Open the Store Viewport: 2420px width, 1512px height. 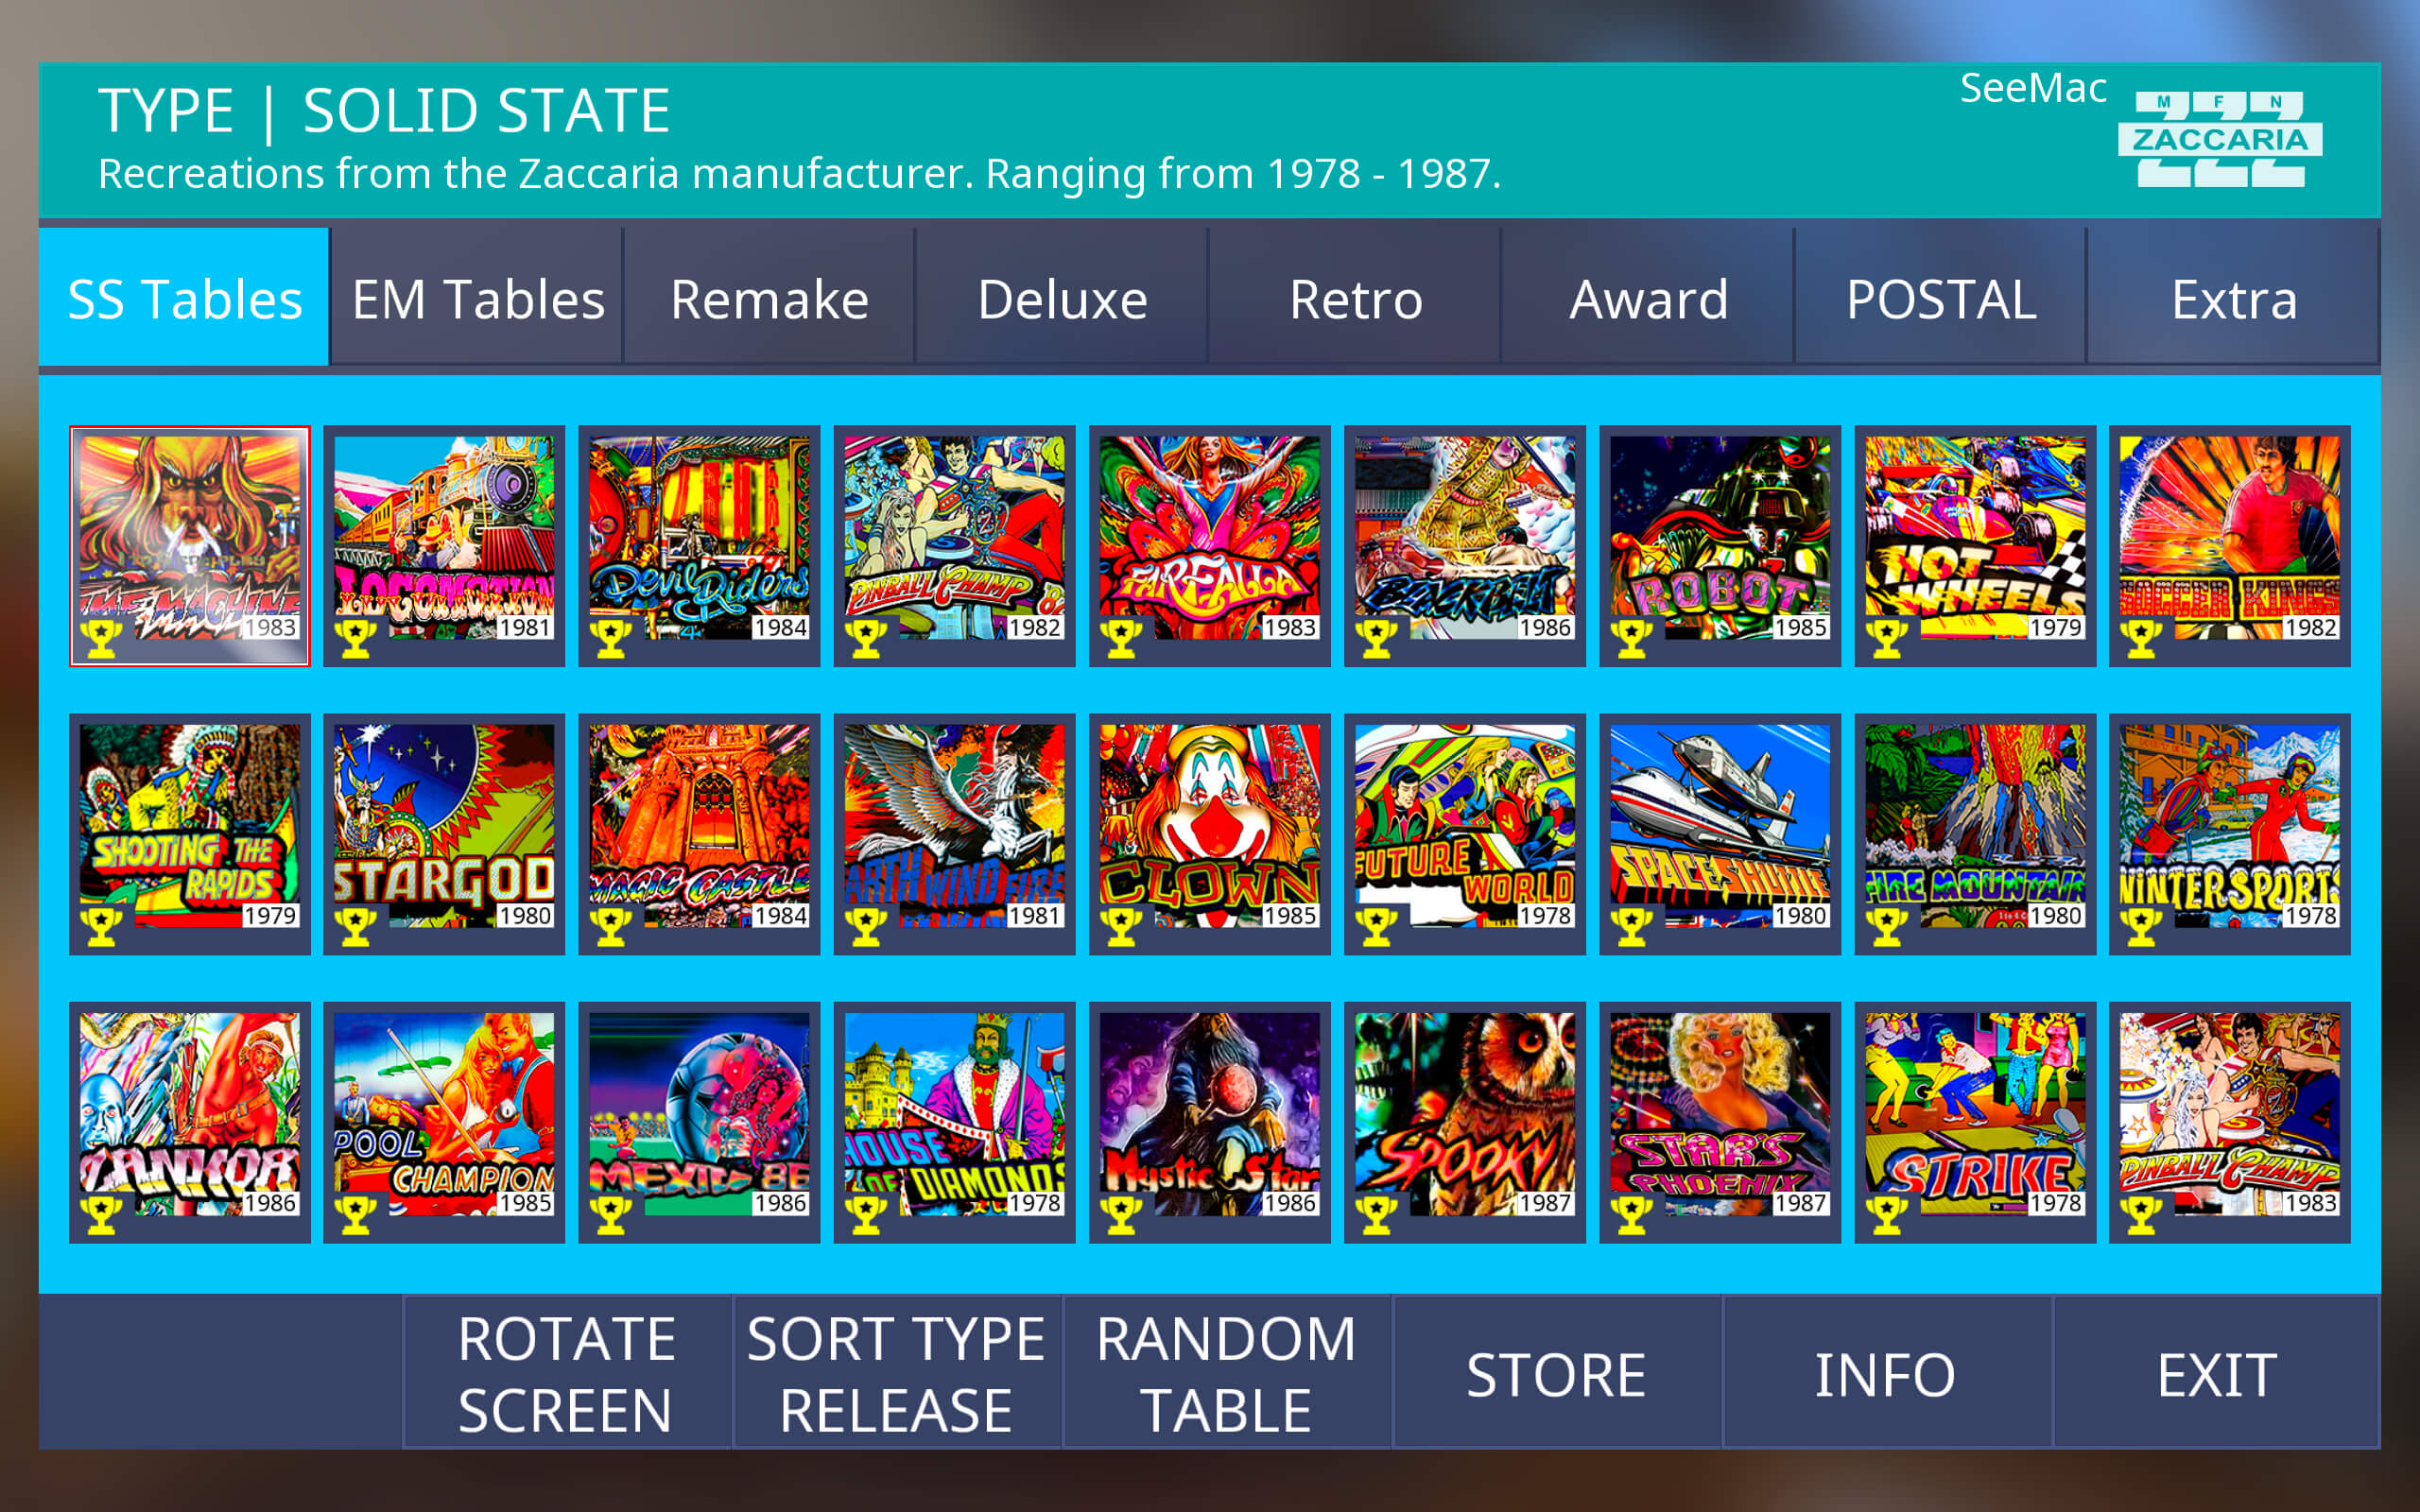(x=1557, y=1373)
